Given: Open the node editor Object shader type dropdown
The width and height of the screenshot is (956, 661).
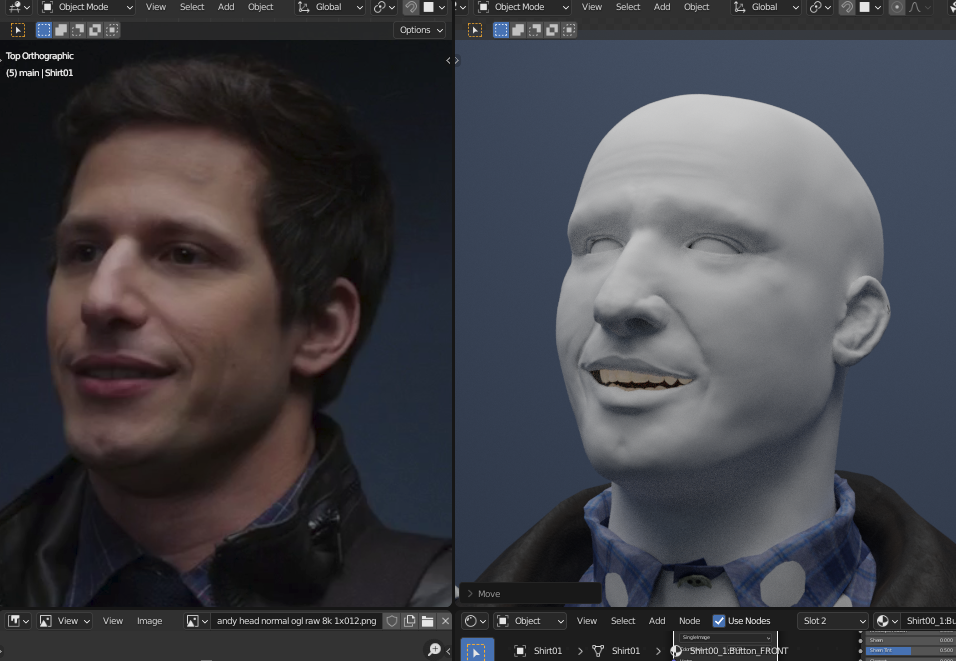Looking at the screenshot, I should click(530, 621).
